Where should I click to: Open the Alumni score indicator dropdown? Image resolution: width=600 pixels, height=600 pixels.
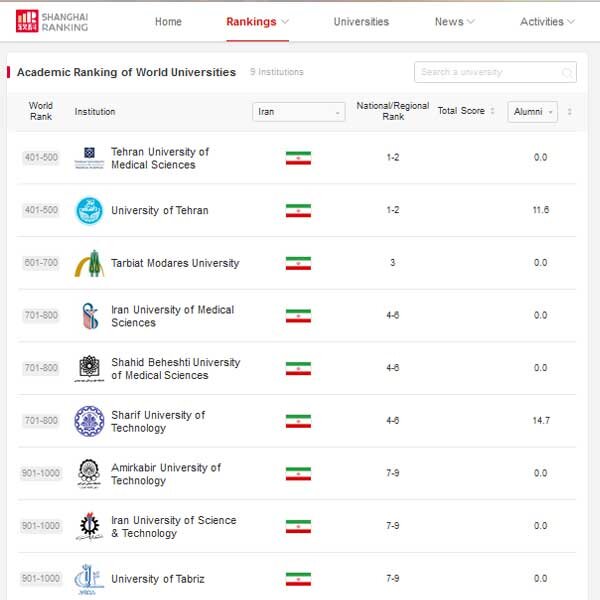tap(532, 112)
